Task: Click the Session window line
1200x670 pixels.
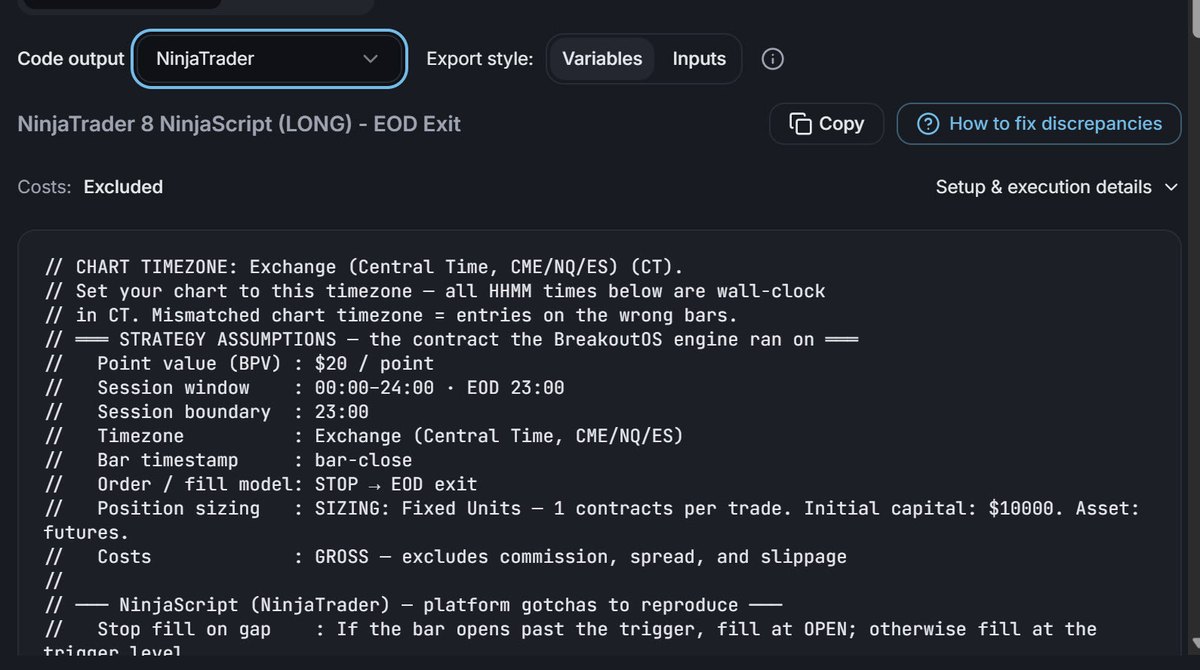Action: click(x=306, y=387)
